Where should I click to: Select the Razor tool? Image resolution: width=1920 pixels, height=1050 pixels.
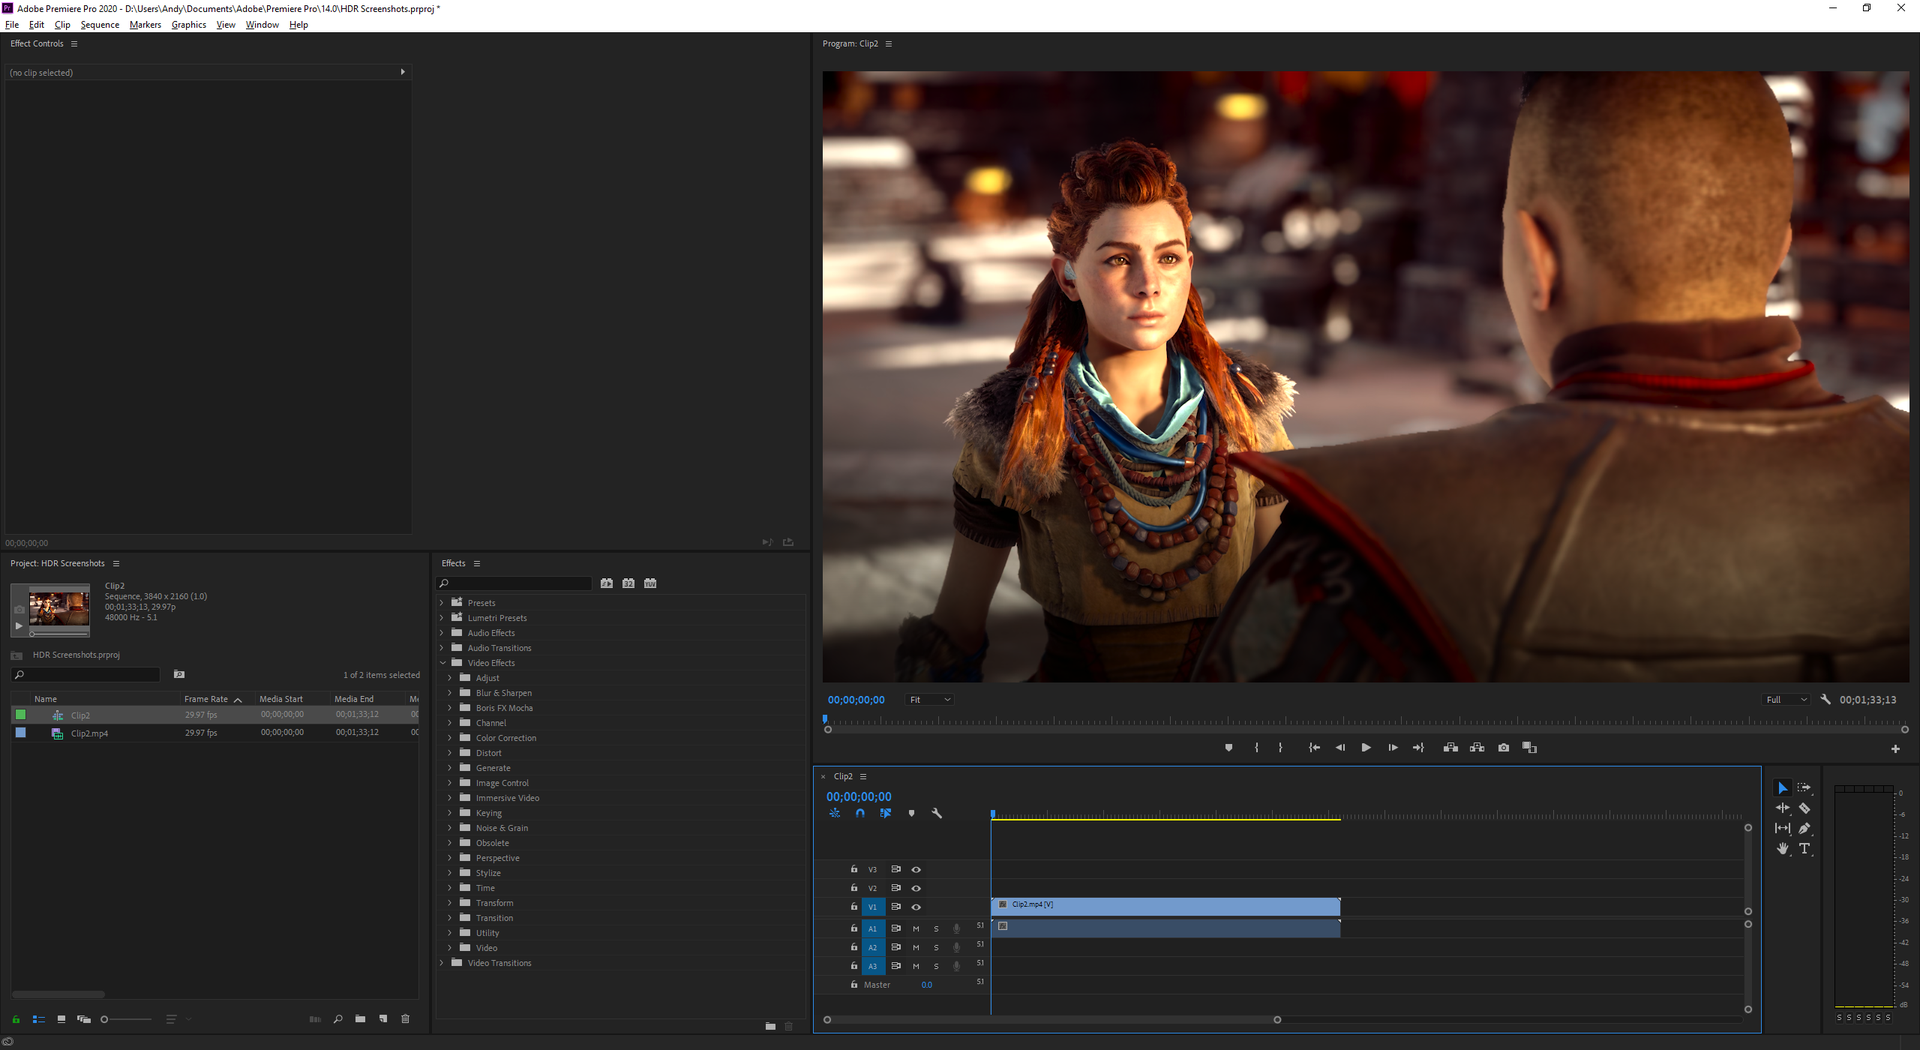pos(1804,808)
